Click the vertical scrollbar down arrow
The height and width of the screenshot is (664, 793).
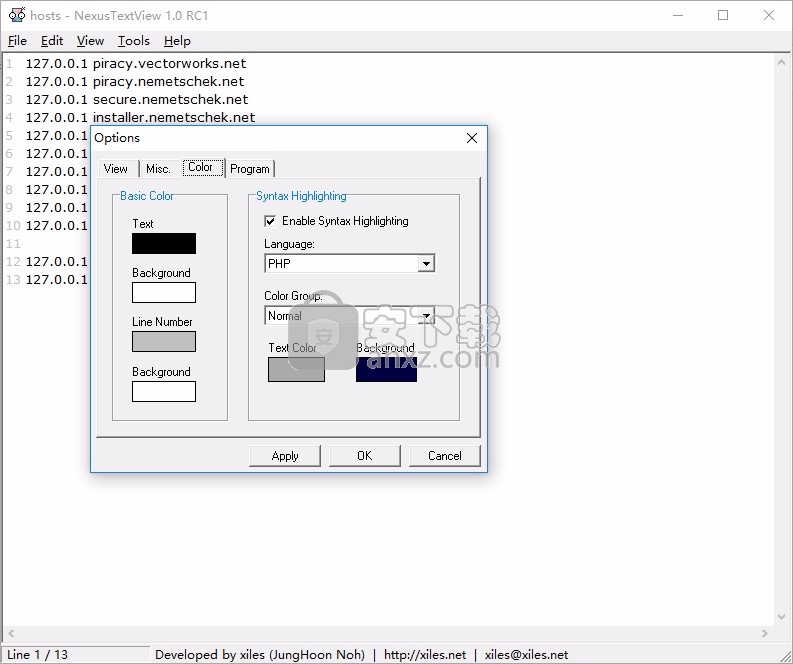tap(781, 617)
